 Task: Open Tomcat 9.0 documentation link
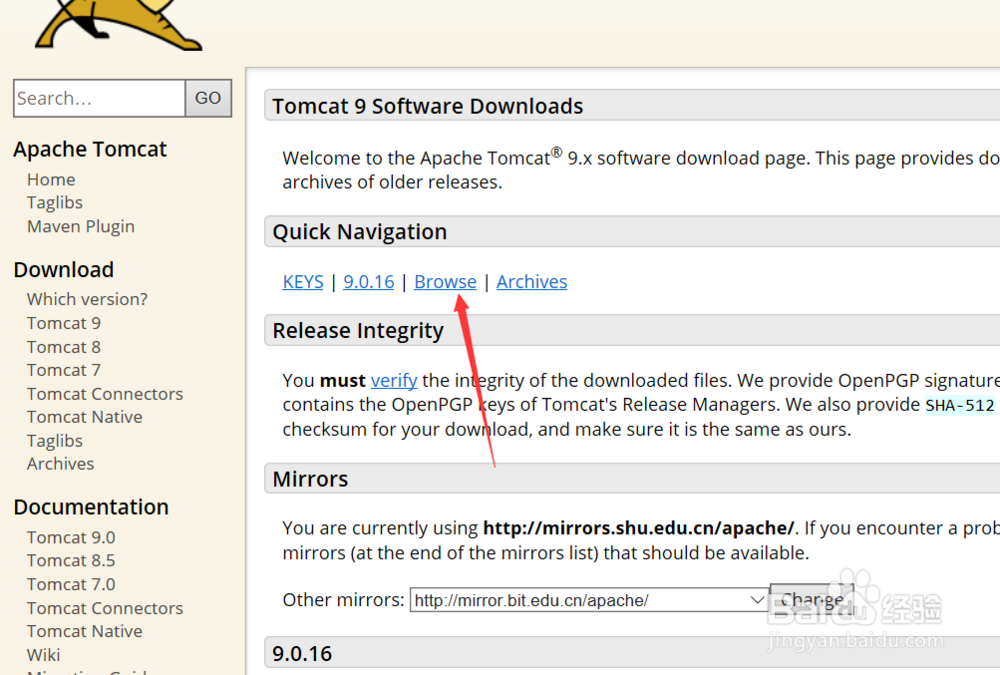(71, 538)
